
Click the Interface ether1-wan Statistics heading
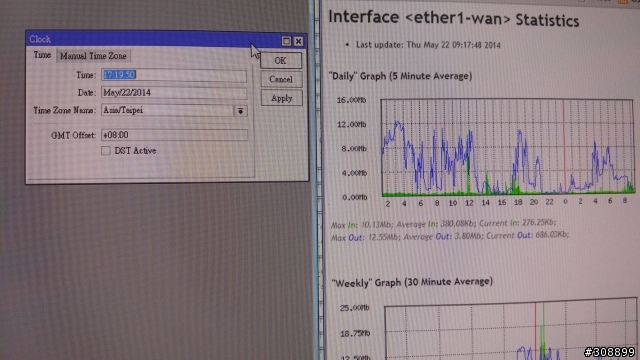pos(453,18)
